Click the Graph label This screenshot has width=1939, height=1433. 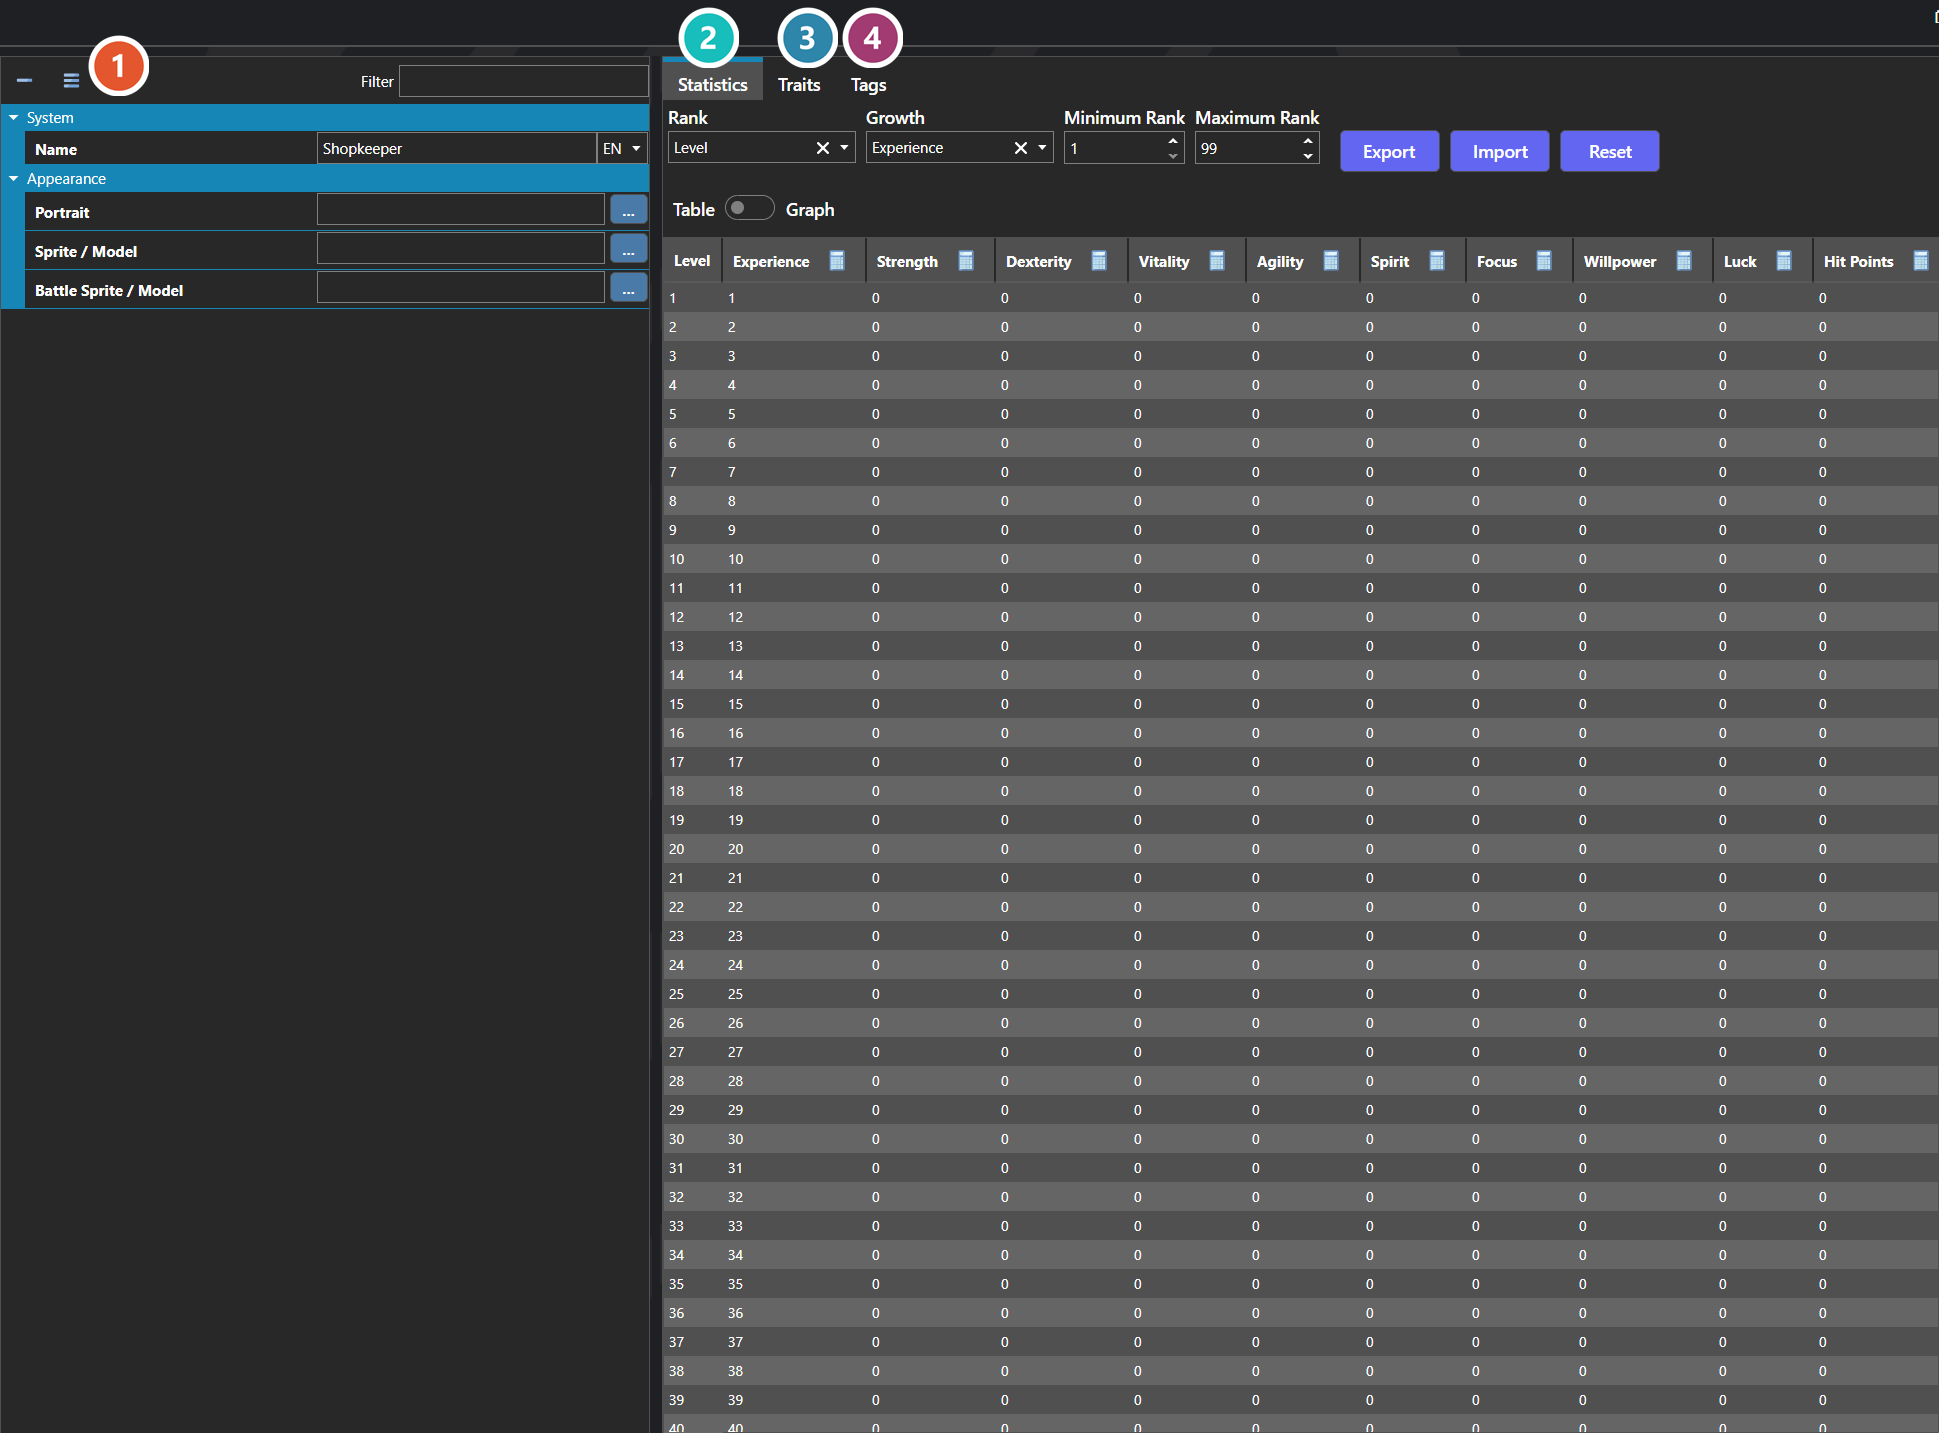(x=810, y=209)
